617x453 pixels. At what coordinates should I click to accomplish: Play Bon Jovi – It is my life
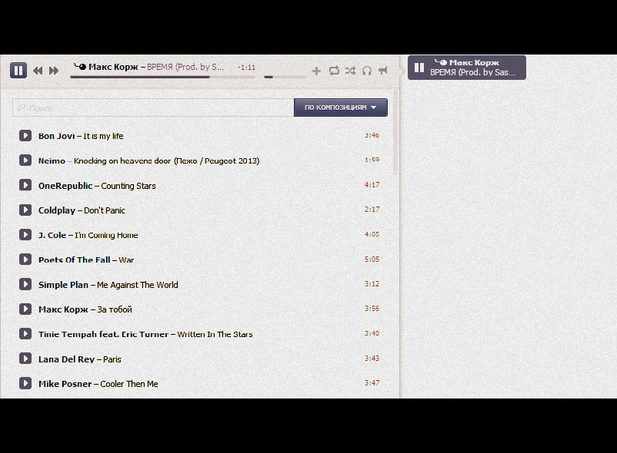(25, 136)
